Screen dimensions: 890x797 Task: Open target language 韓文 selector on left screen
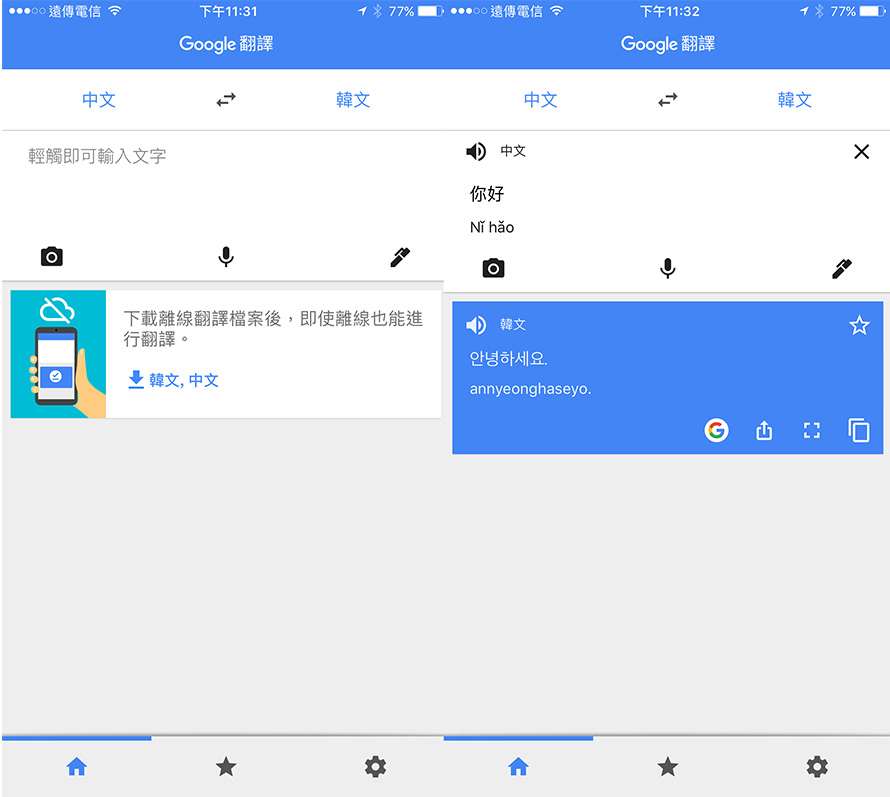pyautogui.click(x=352, y=100)
